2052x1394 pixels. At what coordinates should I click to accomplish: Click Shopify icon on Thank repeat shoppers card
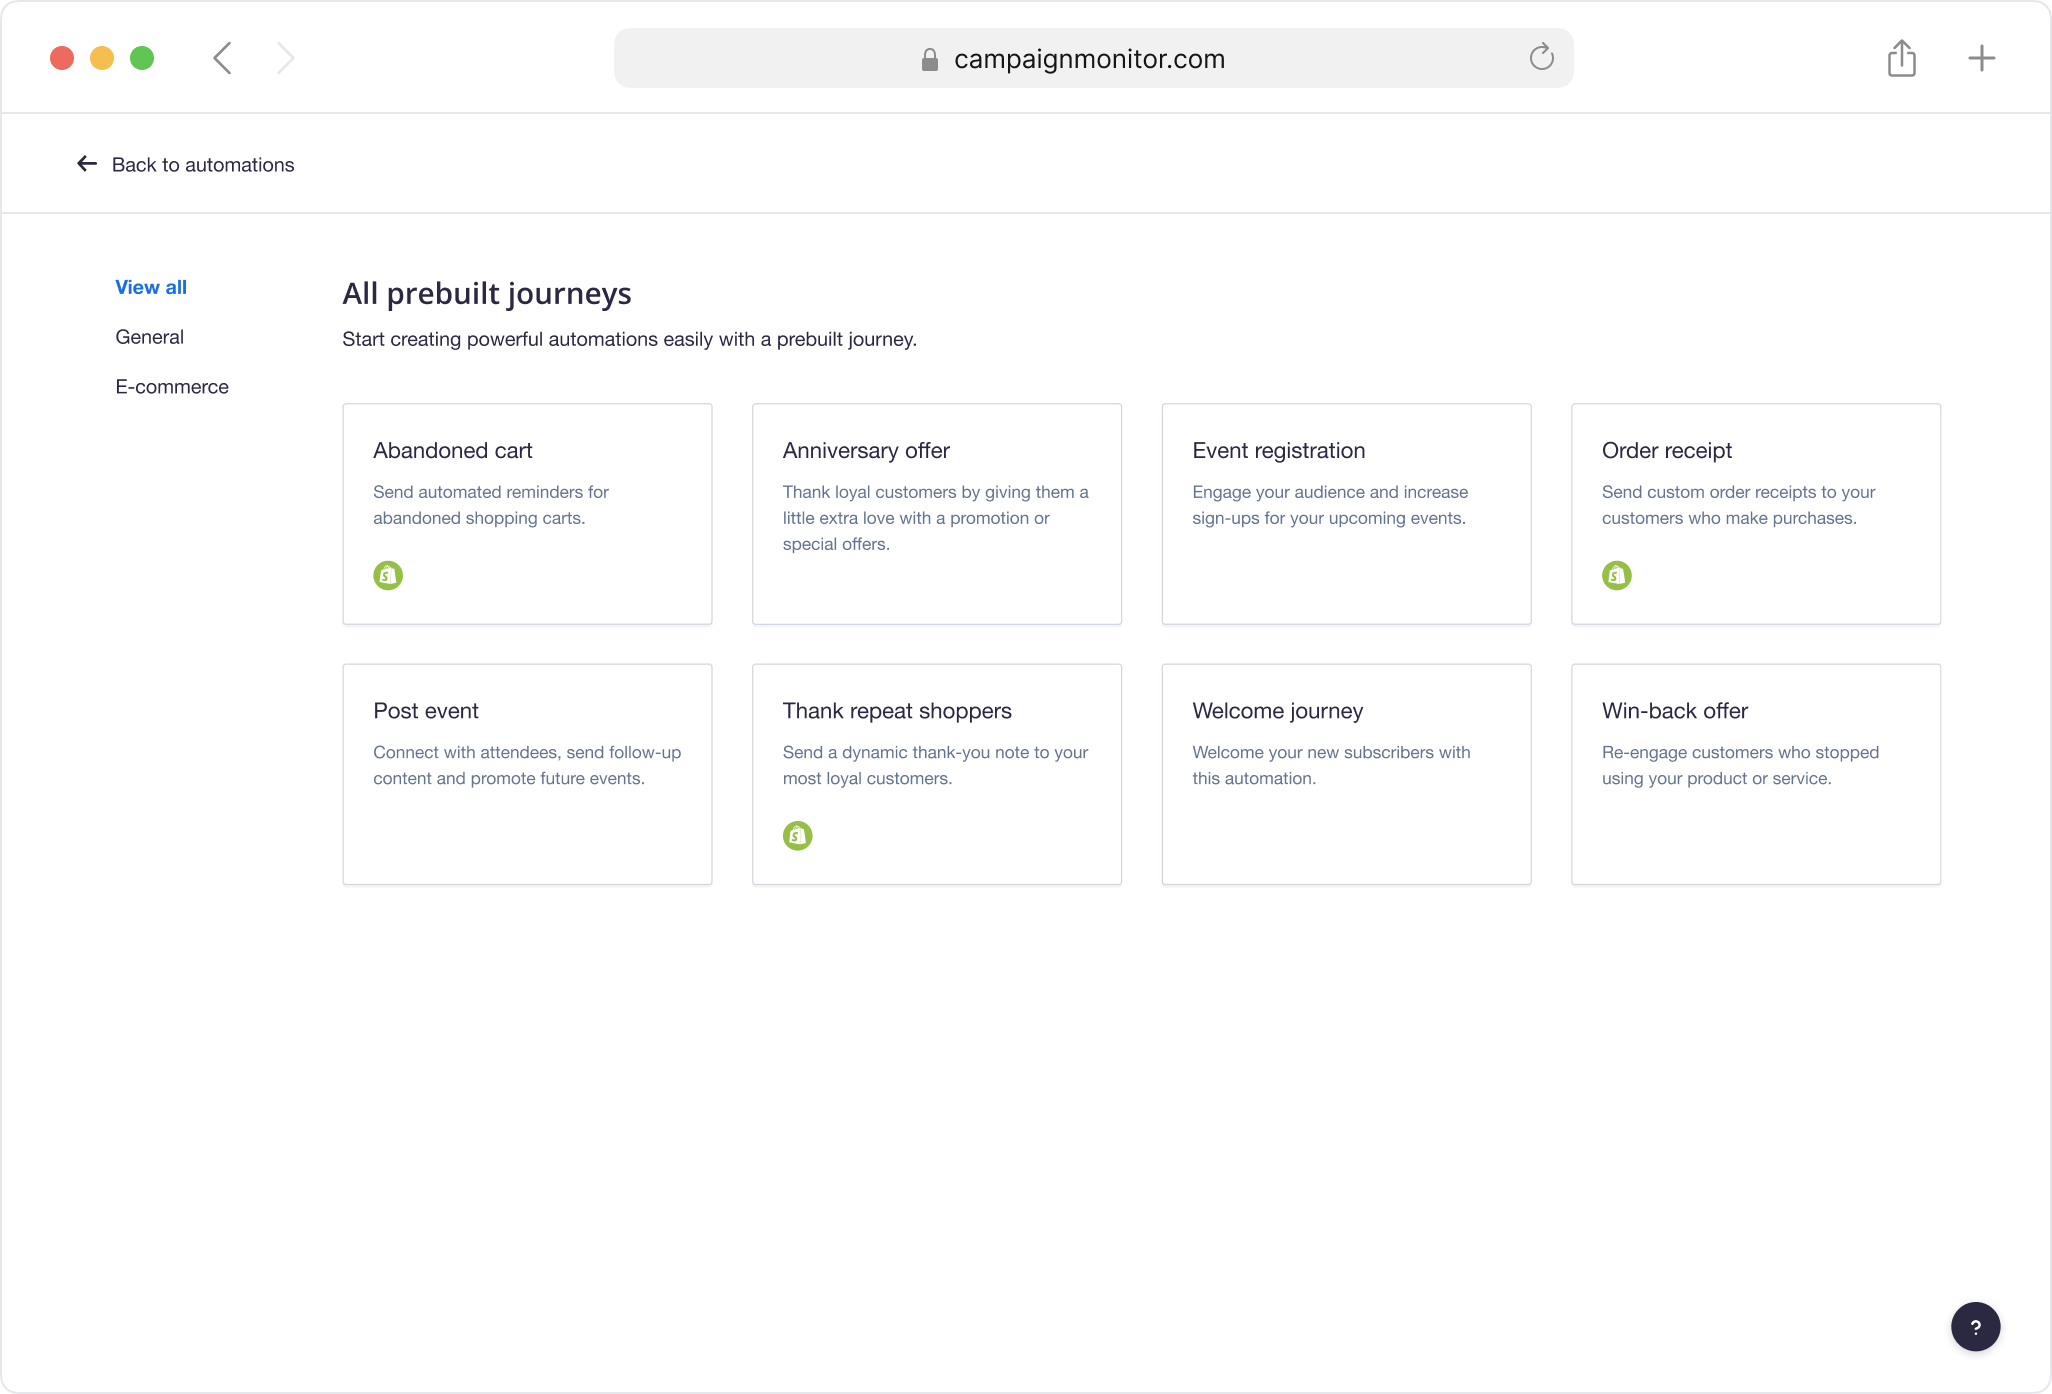[797, 835]
